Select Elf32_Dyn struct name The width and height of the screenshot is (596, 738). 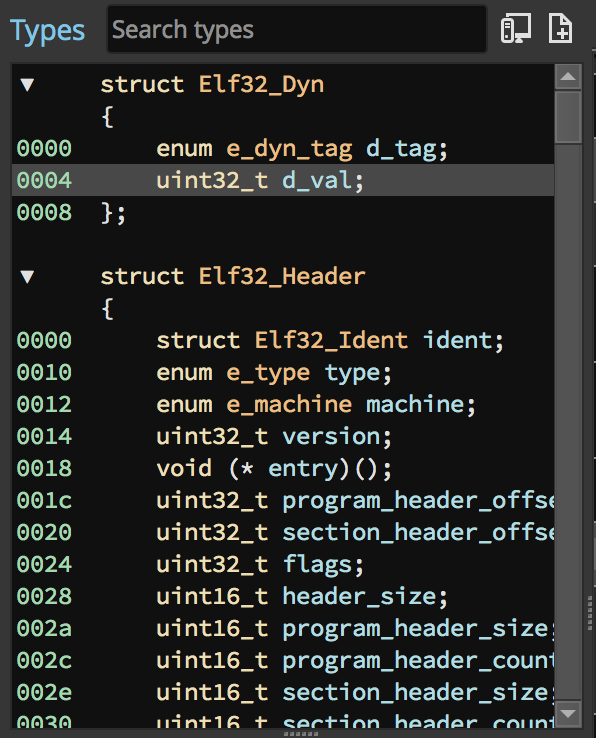pyautogui.click(x=261, y=85)
